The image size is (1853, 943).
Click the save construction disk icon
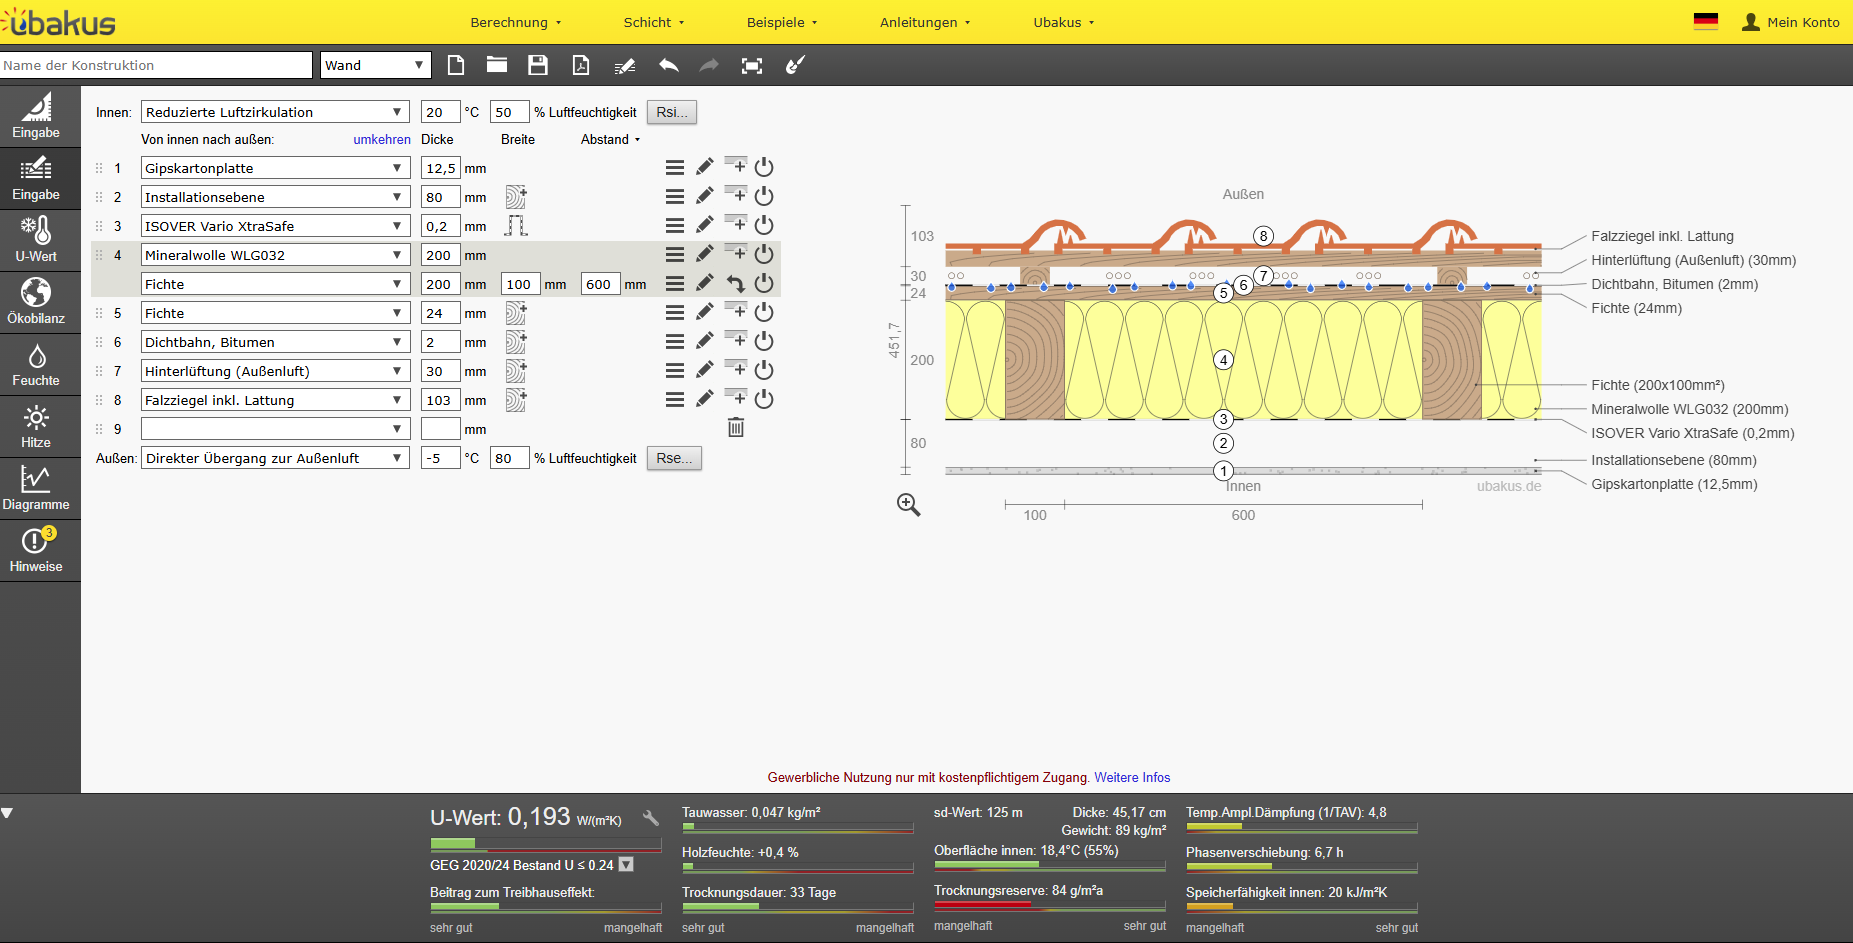pos(538,66)
